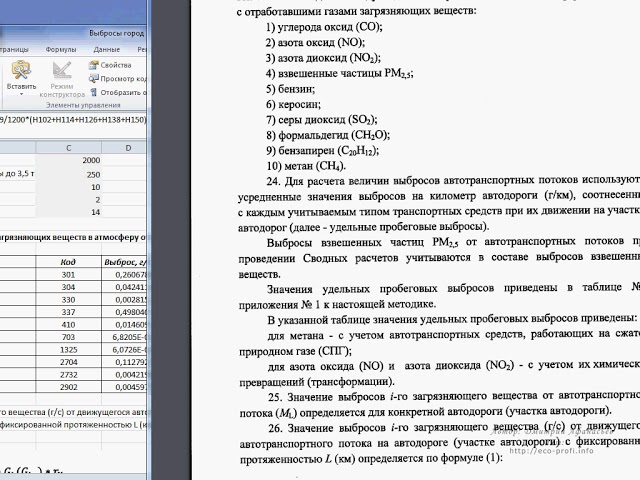Select code cell 304
Image resolution: width=640 pixels, height=480 pixels.
(x=68, y=287)
